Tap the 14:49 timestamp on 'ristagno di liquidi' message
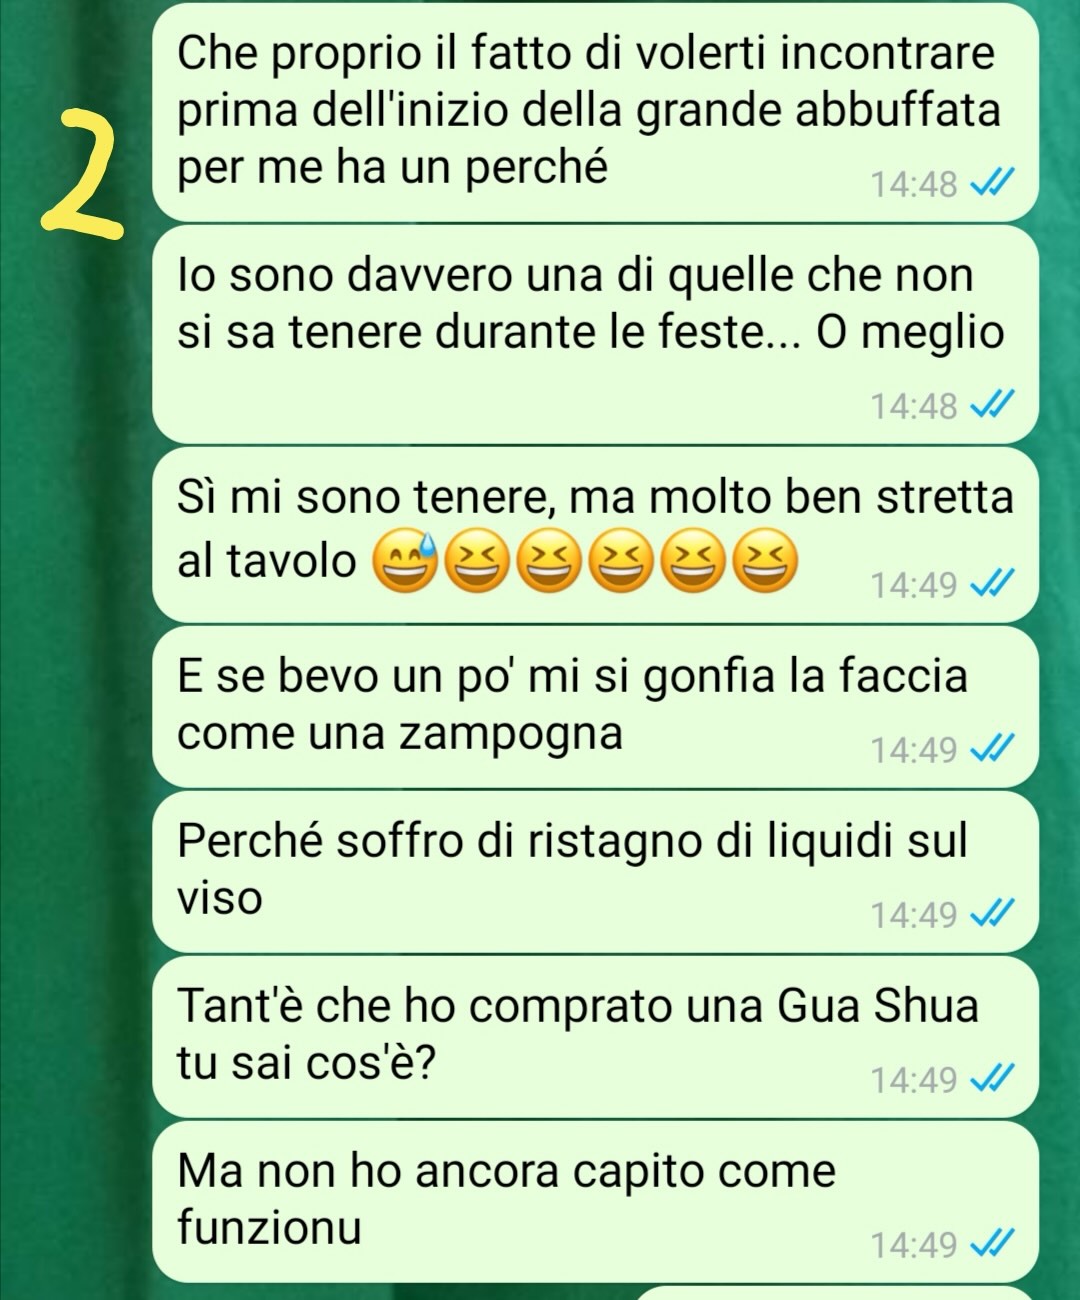The image size is (1080, 1300). click(914, 915)
